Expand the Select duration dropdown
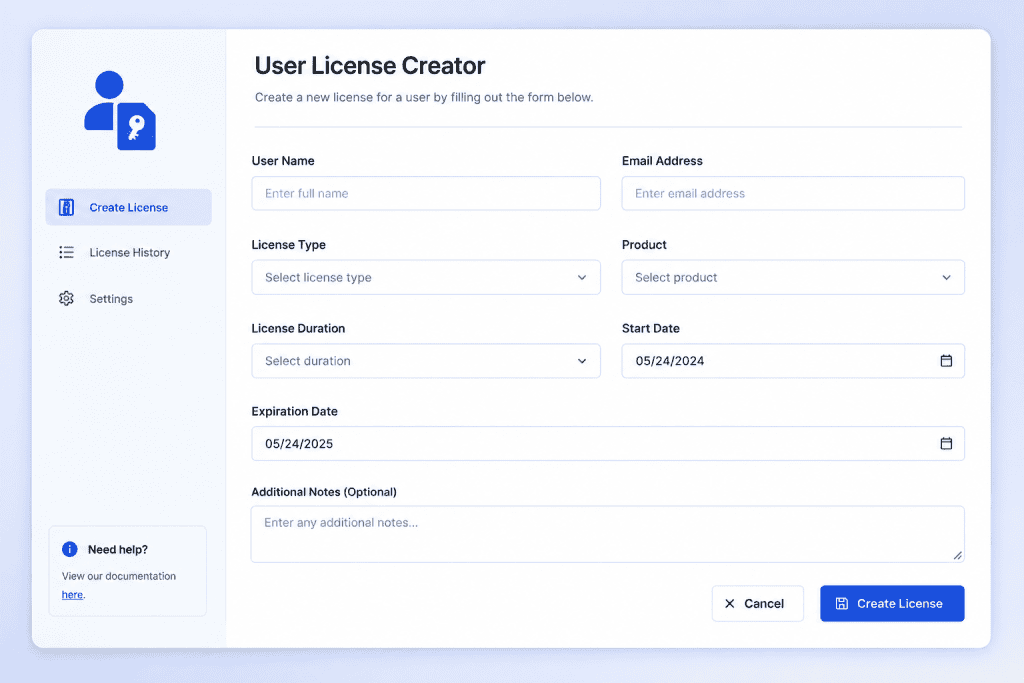The height and width of the screenshot is (683, 1024). (426, 361)
